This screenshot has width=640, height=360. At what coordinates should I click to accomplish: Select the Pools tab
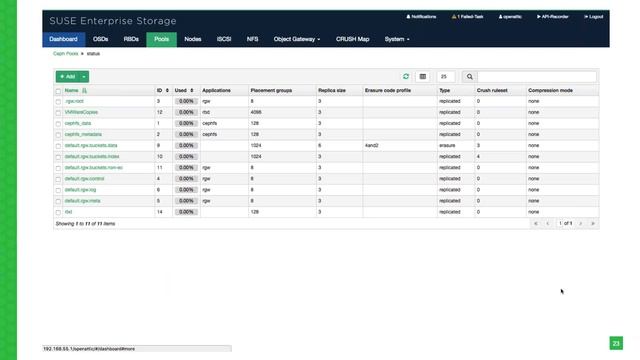(x=161, y=39)
